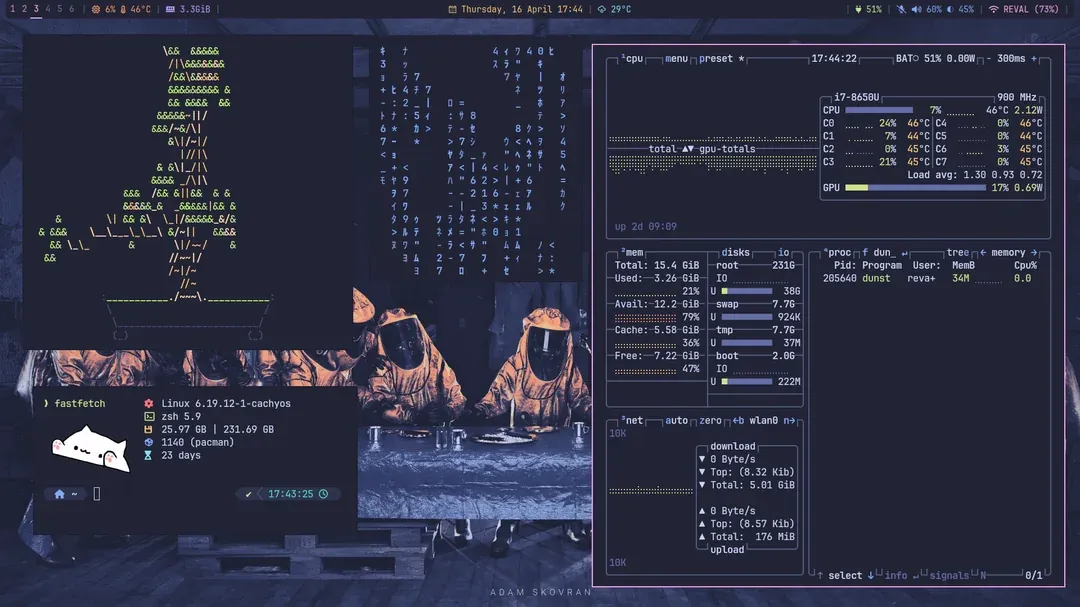Screen dimensions: 1080x607
Task: Click the clock icon in the shell prompt
Action: click(x=323, y=494)
